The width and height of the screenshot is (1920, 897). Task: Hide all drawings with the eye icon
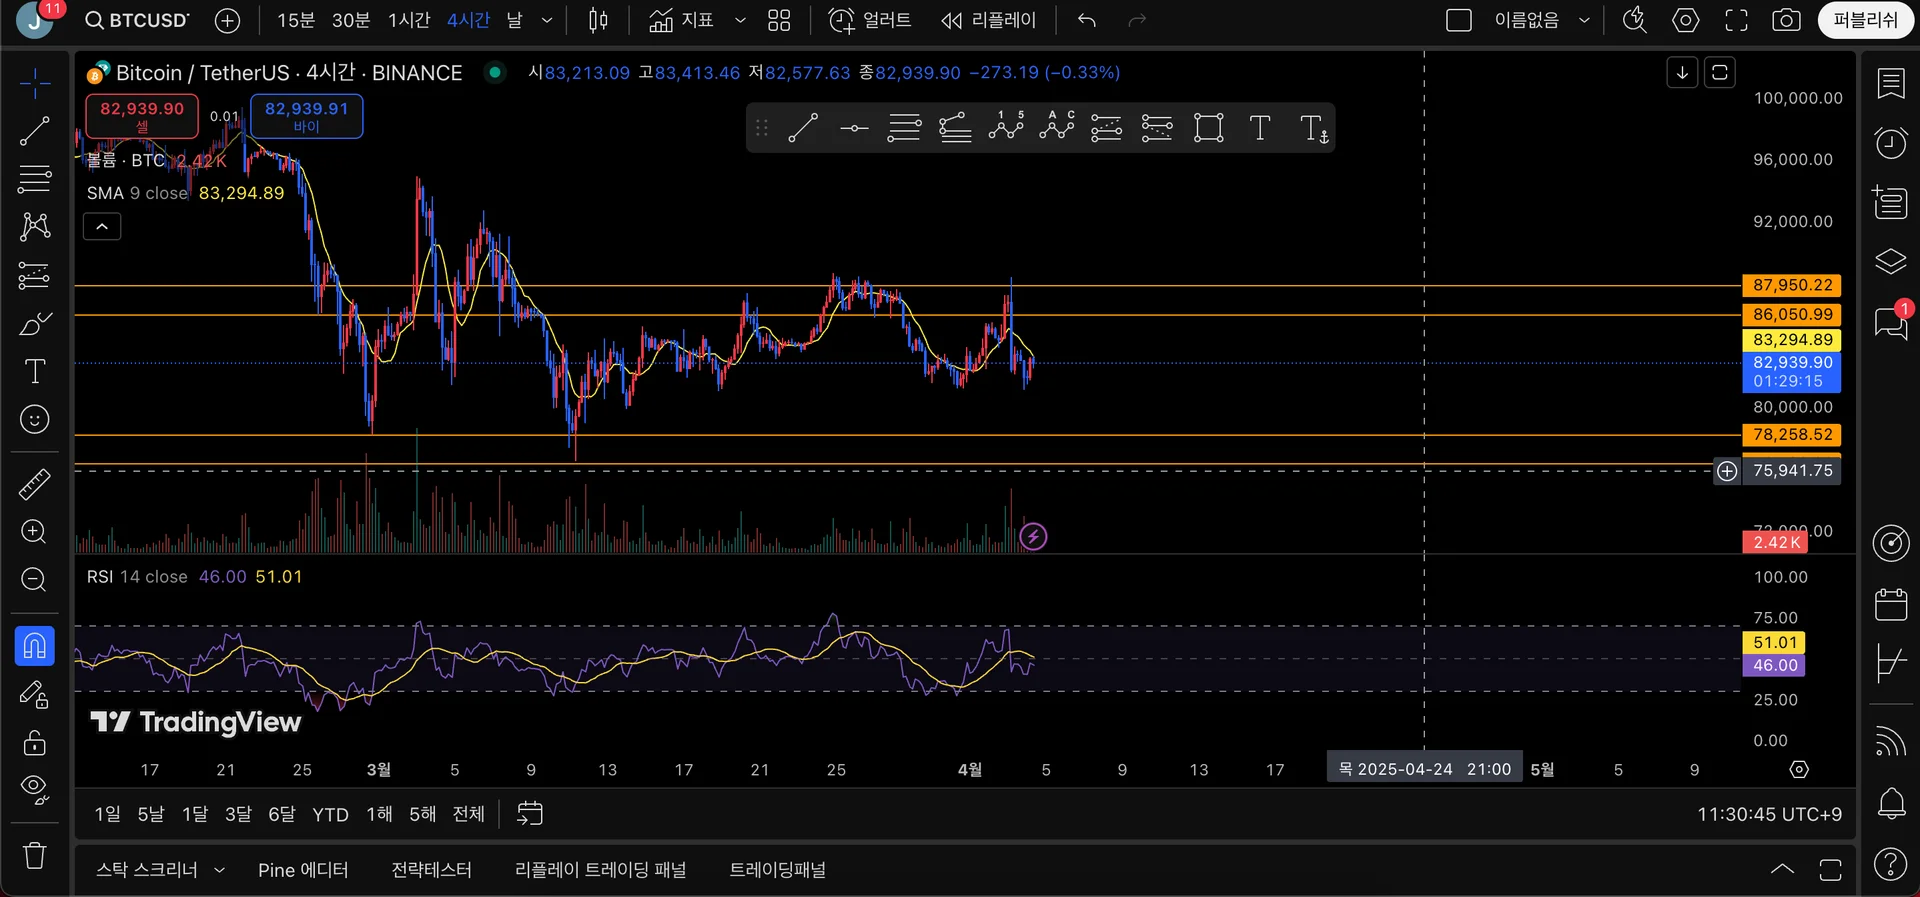(35, 790)
